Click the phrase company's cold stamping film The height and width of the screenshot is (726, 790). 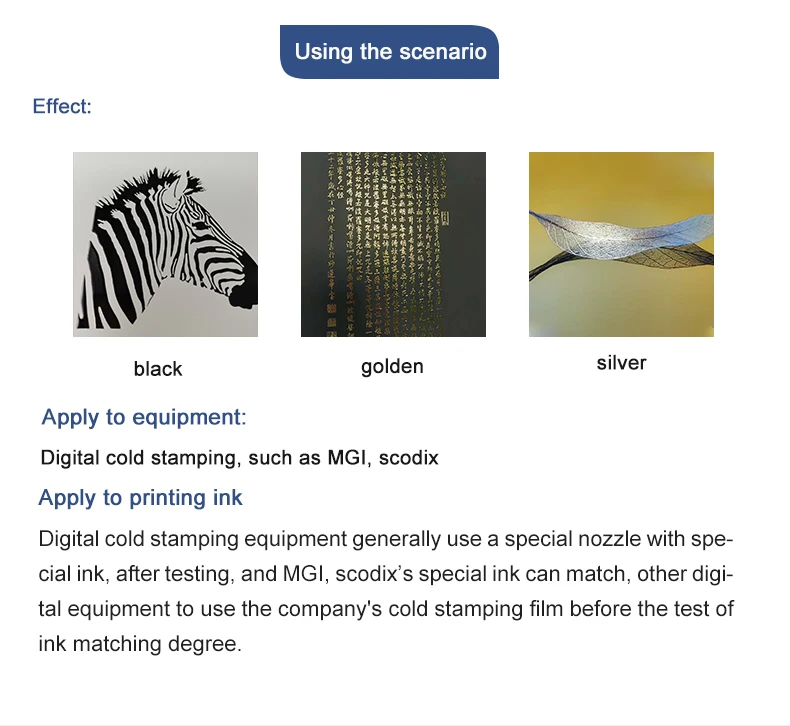click(420, 609)
